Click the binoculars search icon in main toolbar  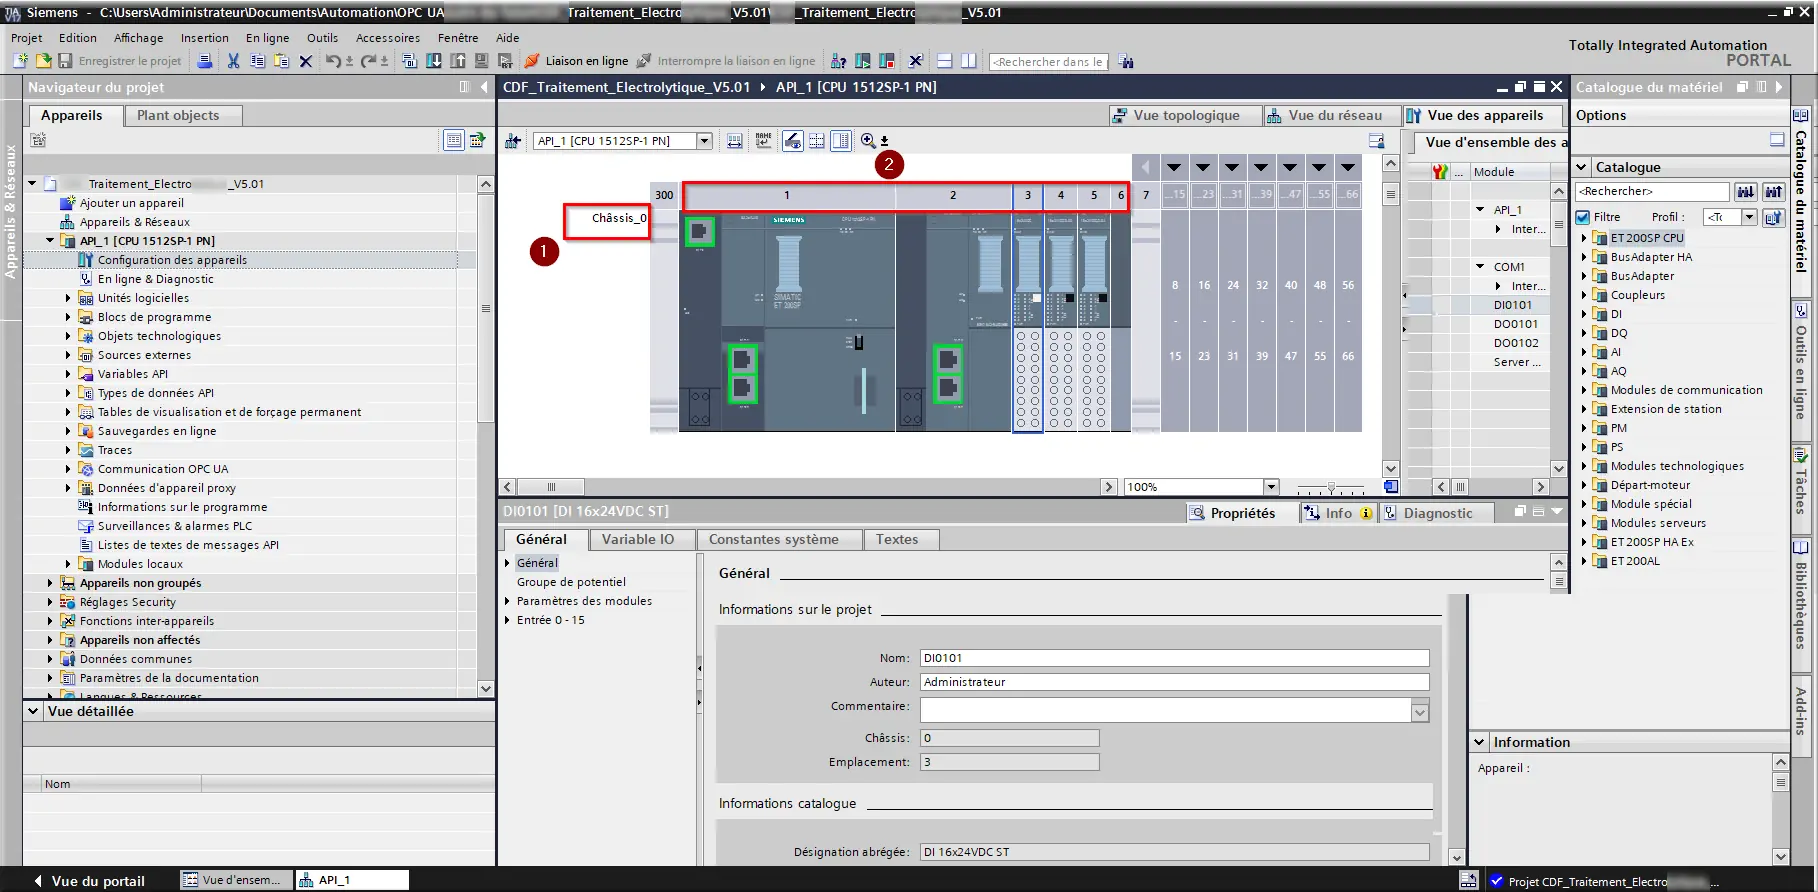[1127, 62]
